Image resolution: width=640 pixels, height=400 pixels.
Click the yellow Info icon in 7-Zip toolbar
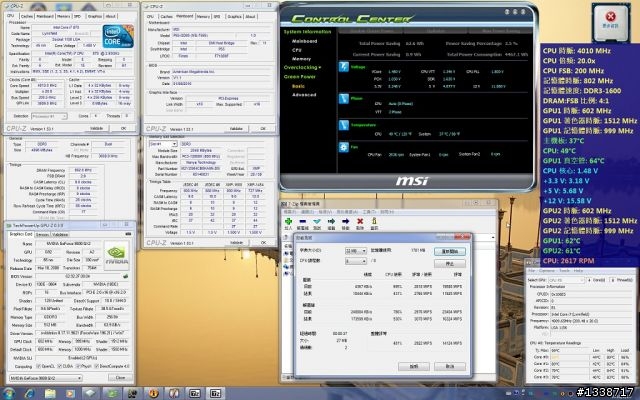[374, 221]
